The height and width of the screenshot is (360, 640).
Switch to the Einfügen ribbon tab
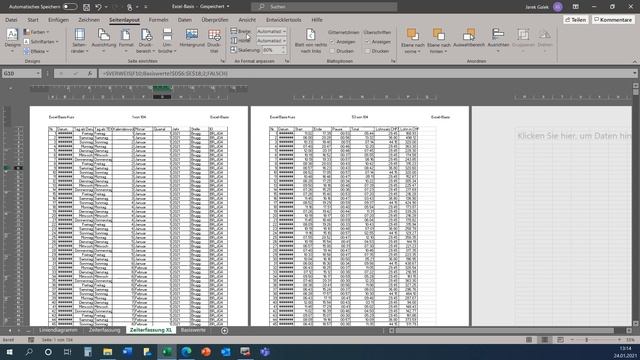pyautogui.click(x=58, y=20)
